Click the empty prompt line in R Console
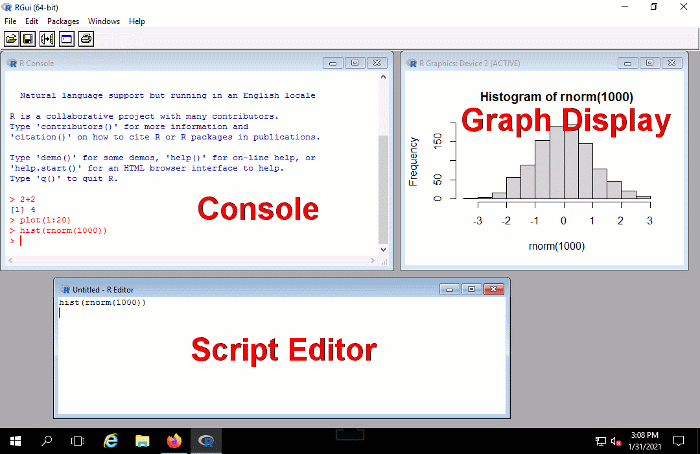 (x=100, y=240)
